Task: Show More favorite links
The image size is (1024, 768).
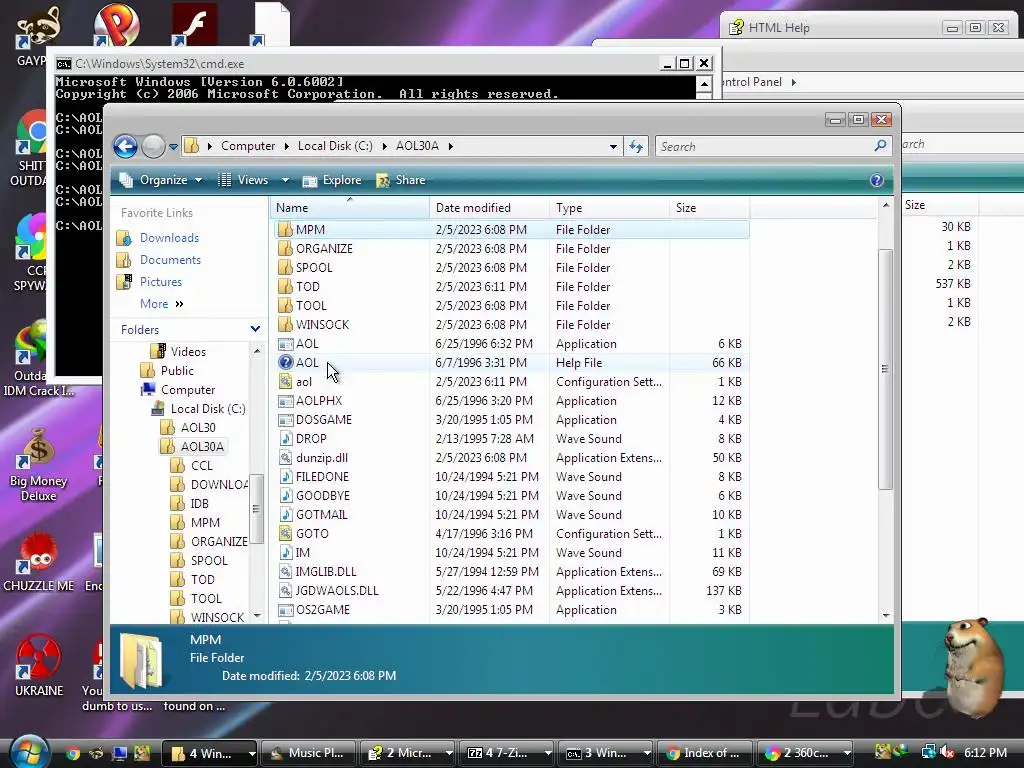Action: (161, 304)
